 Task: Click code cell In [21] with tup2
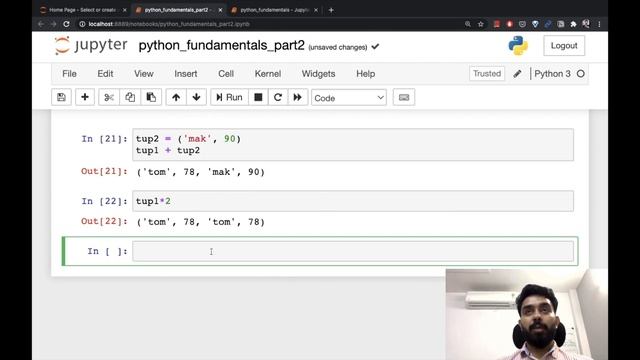click(353, 145)
